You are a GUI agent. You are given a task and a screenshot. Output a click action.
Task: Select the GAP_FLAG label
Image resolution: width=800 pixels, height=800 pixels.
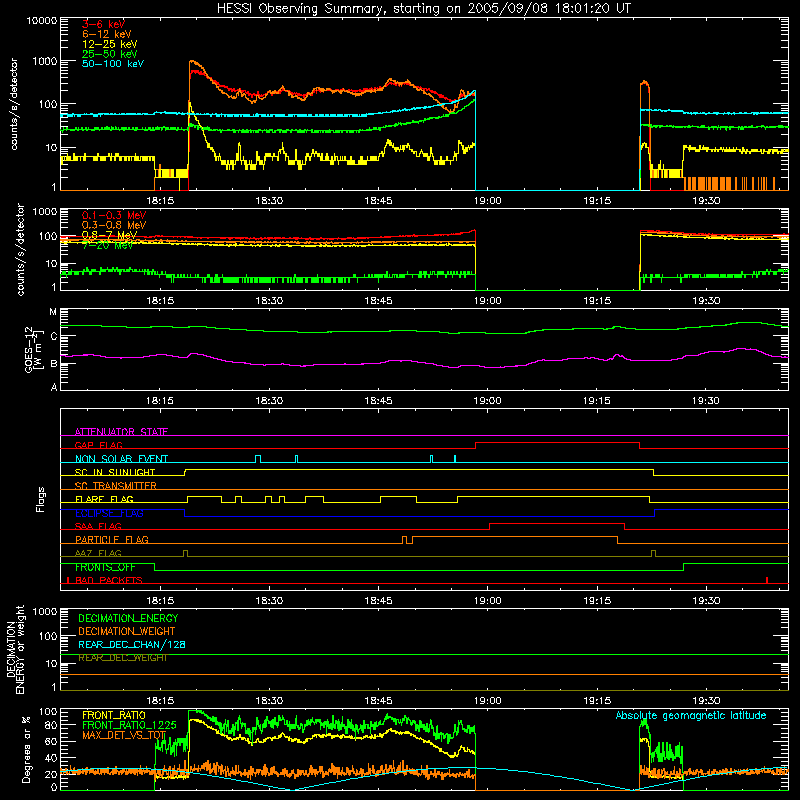(x=98, y=445)
